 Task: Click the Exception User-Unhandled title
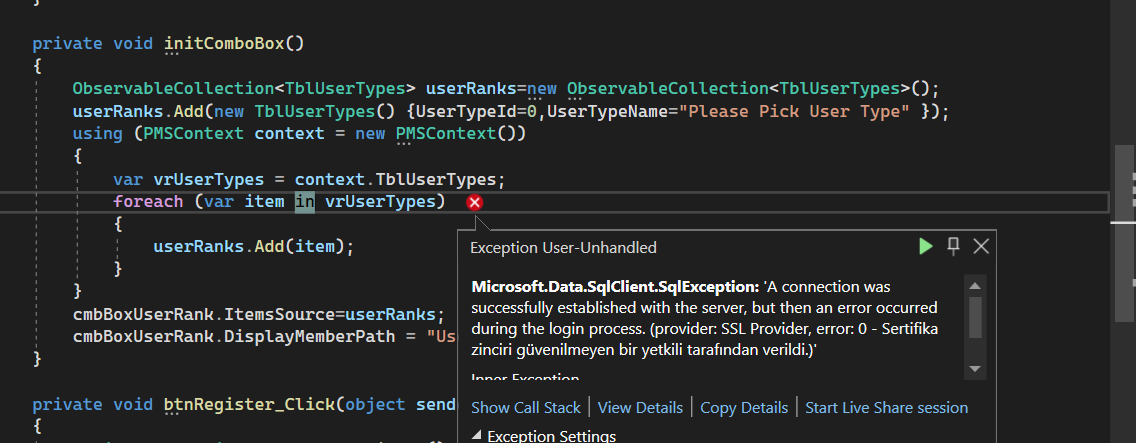[563, 248]
